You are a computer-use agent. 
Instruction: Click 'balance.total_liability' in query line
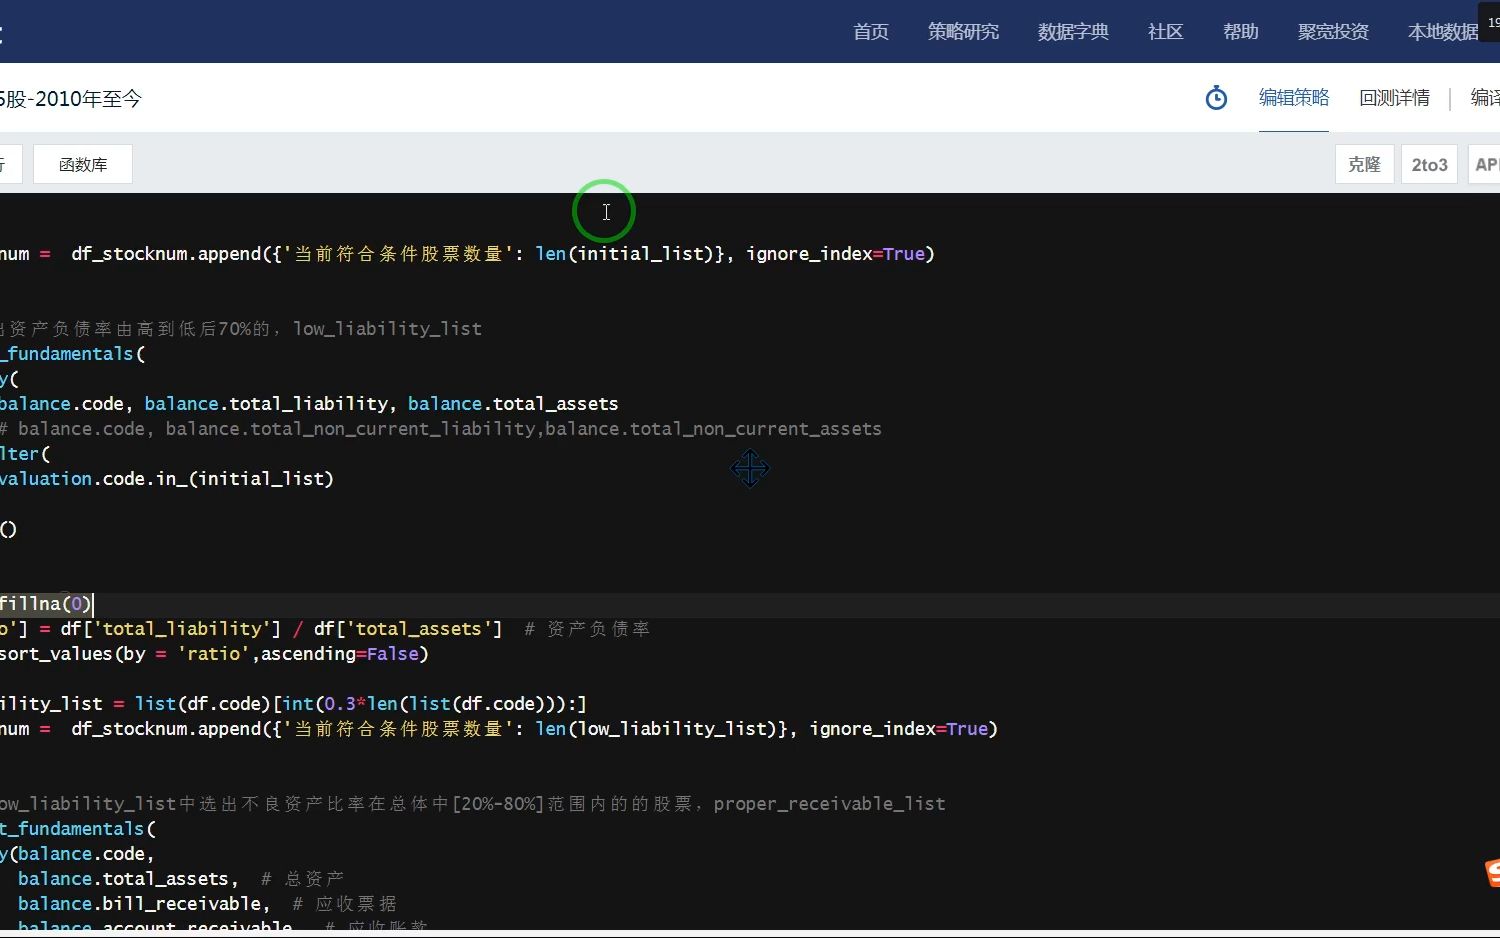pos(266,404)
